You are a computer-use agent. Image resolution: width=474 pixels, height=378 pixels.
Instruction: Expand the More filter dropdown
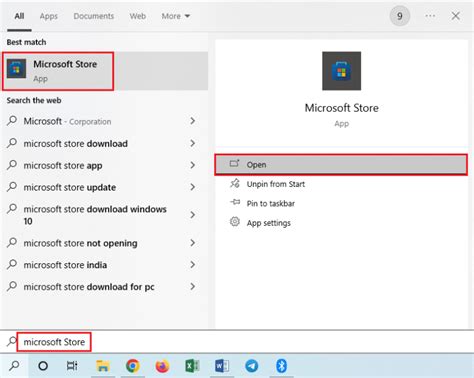176,16
